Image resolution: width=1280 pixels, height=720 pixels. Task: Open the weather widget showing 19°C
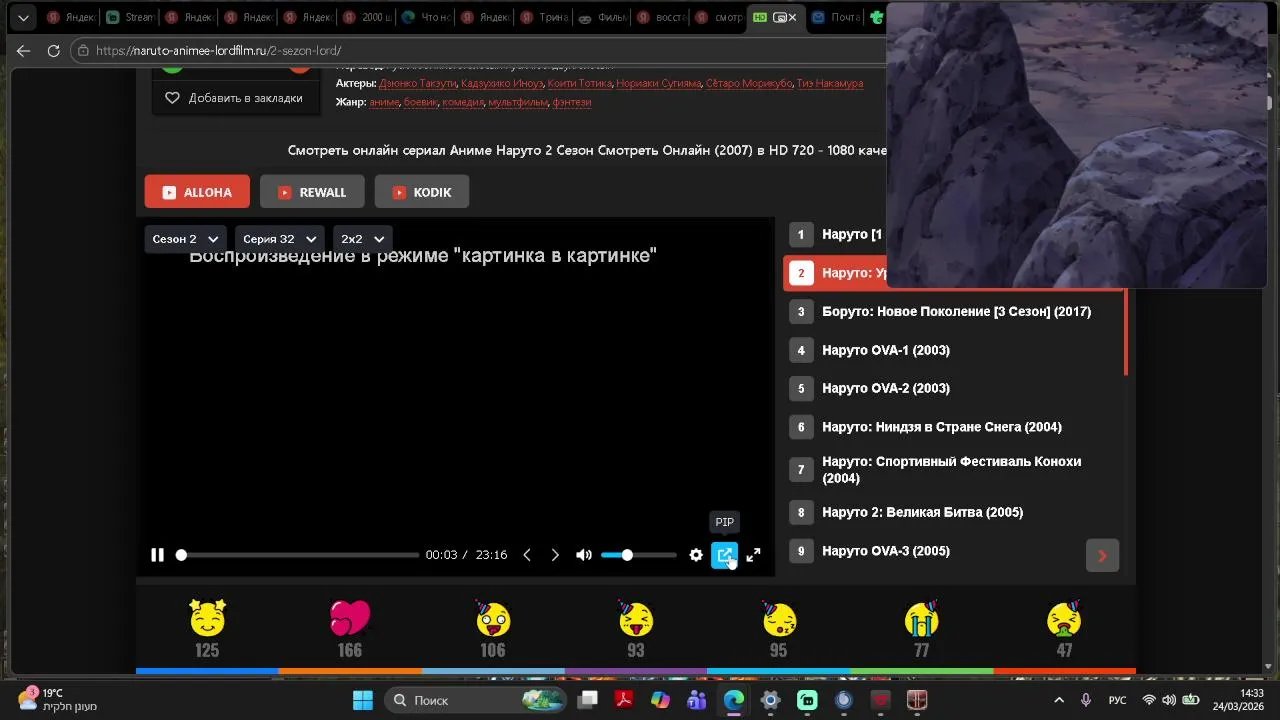(x=57, y=699)
